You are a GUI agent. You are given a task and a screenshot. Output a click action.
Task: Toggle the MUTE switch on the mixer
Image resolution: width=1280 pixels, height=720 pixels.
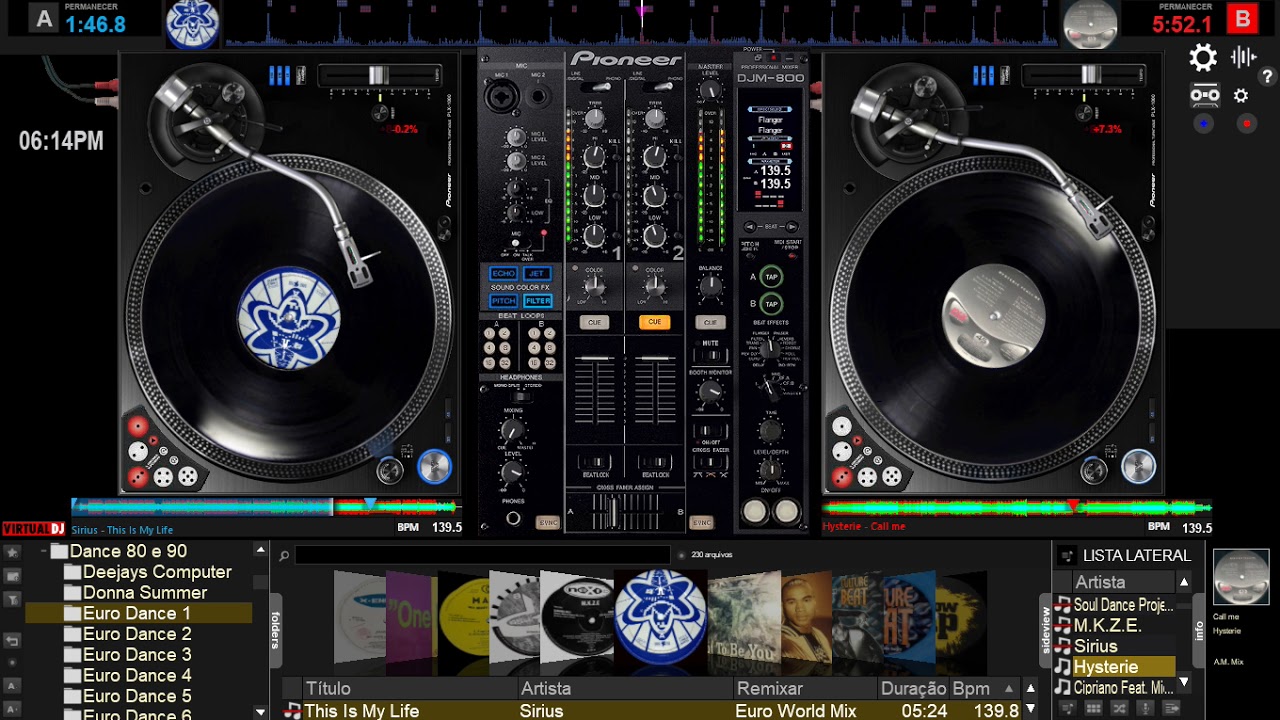point(710,357)
